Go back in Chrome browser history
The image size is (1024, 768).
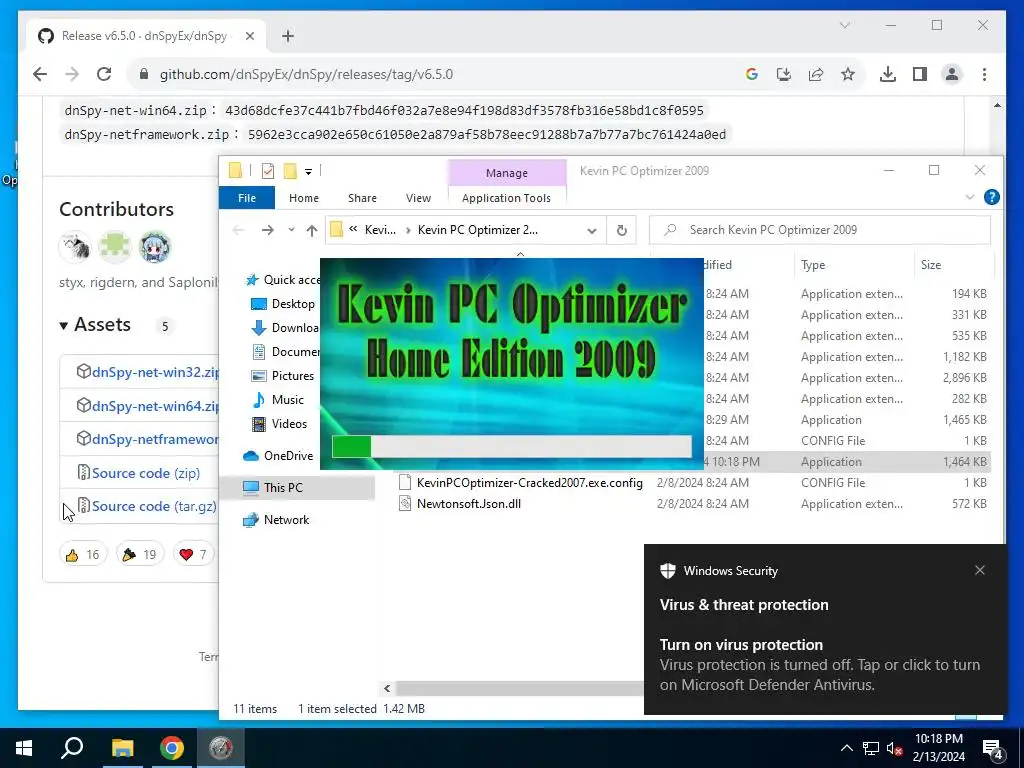coord(40,74)
